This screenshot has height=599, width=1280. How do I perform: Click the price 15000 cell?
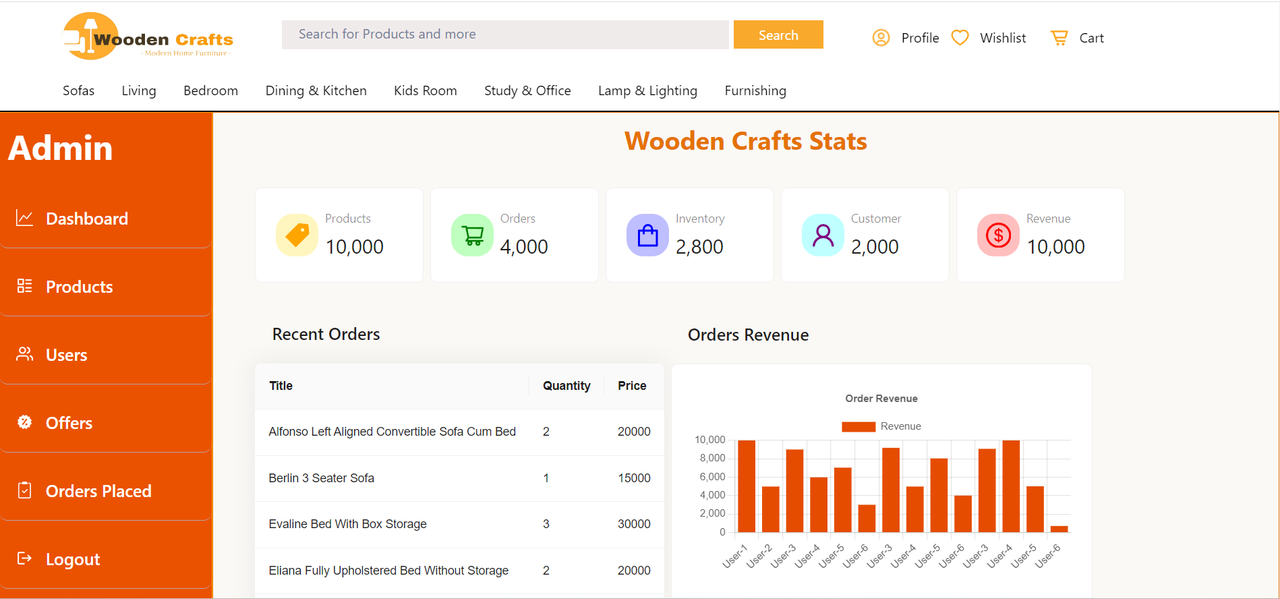[634, 478]
